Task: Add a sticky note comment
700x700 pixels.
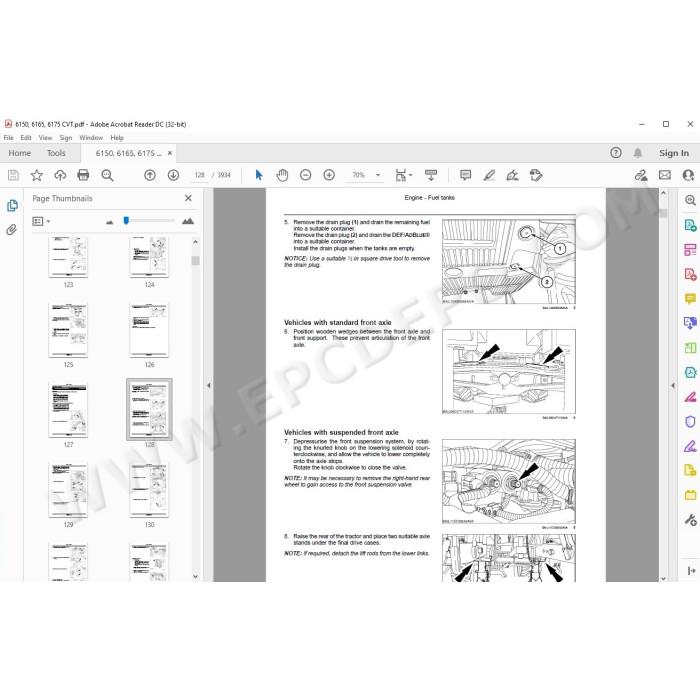Action: pos(465,175)
